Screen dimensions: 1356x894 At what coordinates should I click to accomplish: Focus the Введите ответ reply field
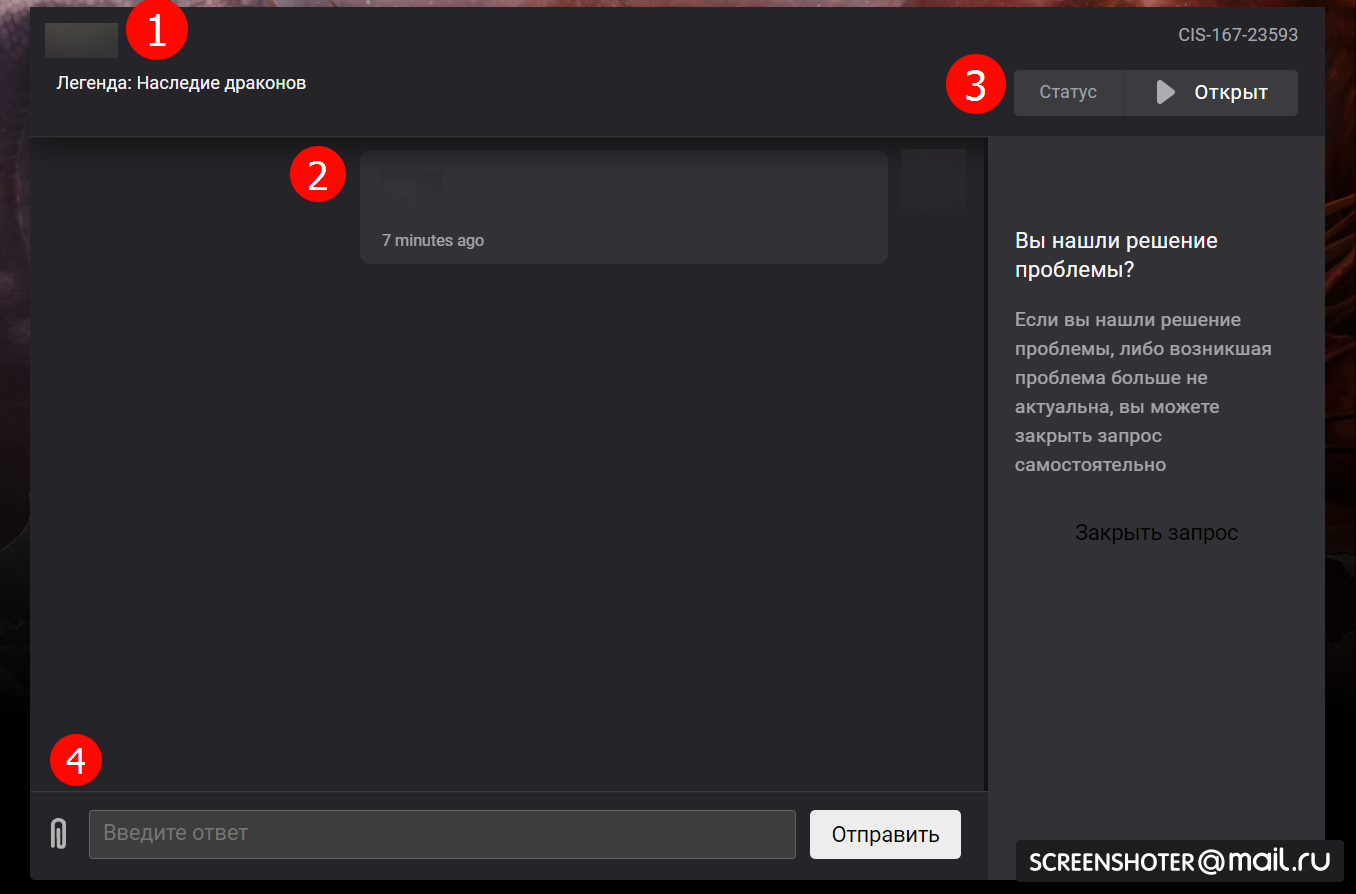pos(442,834)
